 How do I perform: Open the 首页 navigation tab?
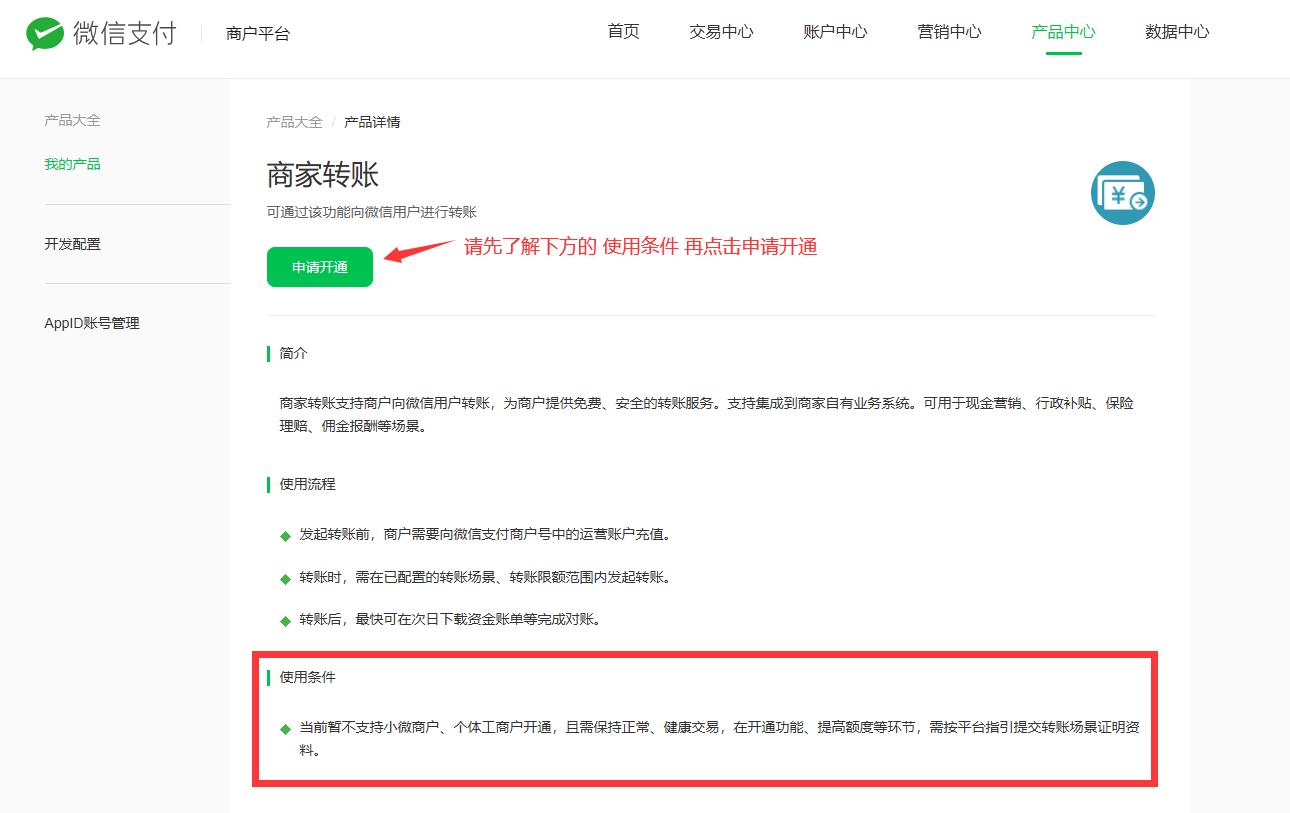tap(623, 31)
